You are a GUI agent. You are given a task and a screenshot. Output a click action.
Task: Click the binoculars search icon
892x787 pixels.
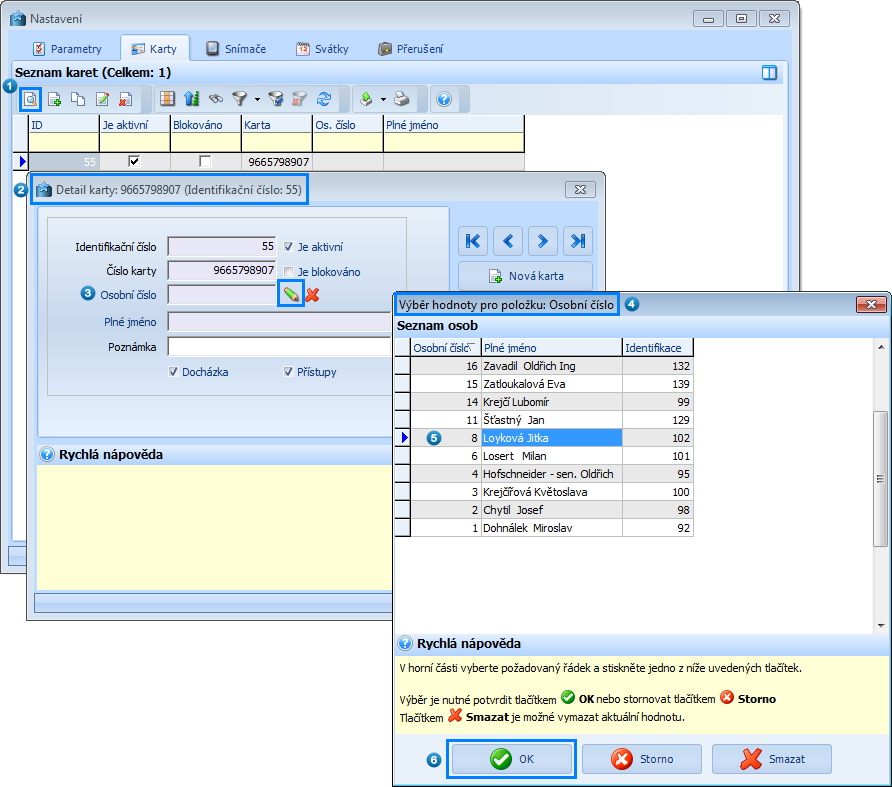coord(216,99)
